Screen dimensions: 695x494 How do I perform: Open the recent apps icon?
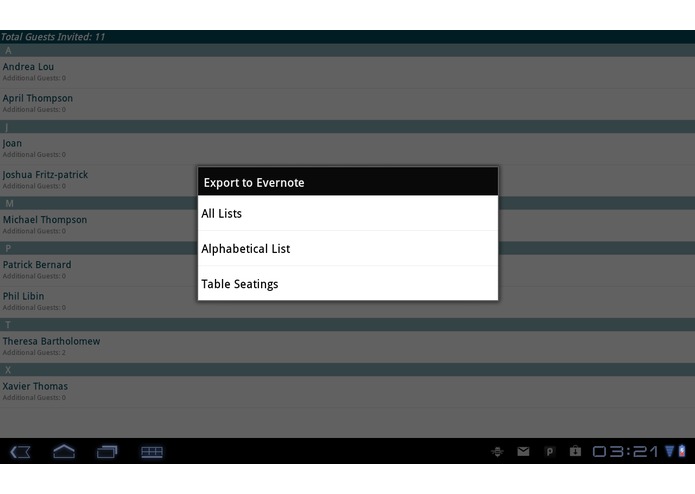coord(107,451)
